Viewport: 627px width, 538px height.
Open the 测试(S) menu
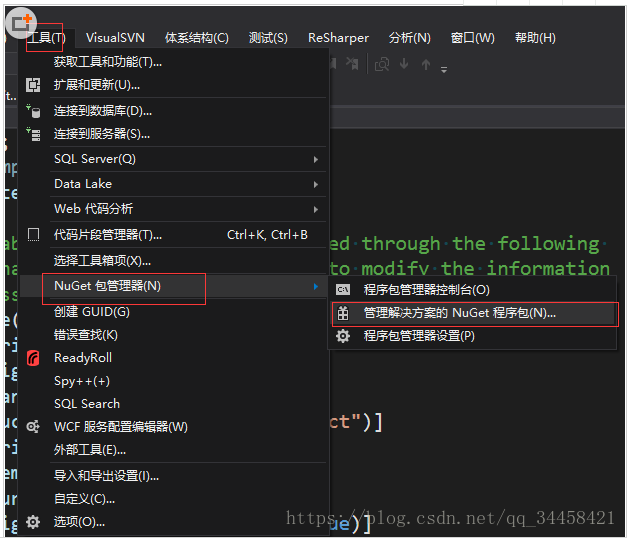click(268, 38)
